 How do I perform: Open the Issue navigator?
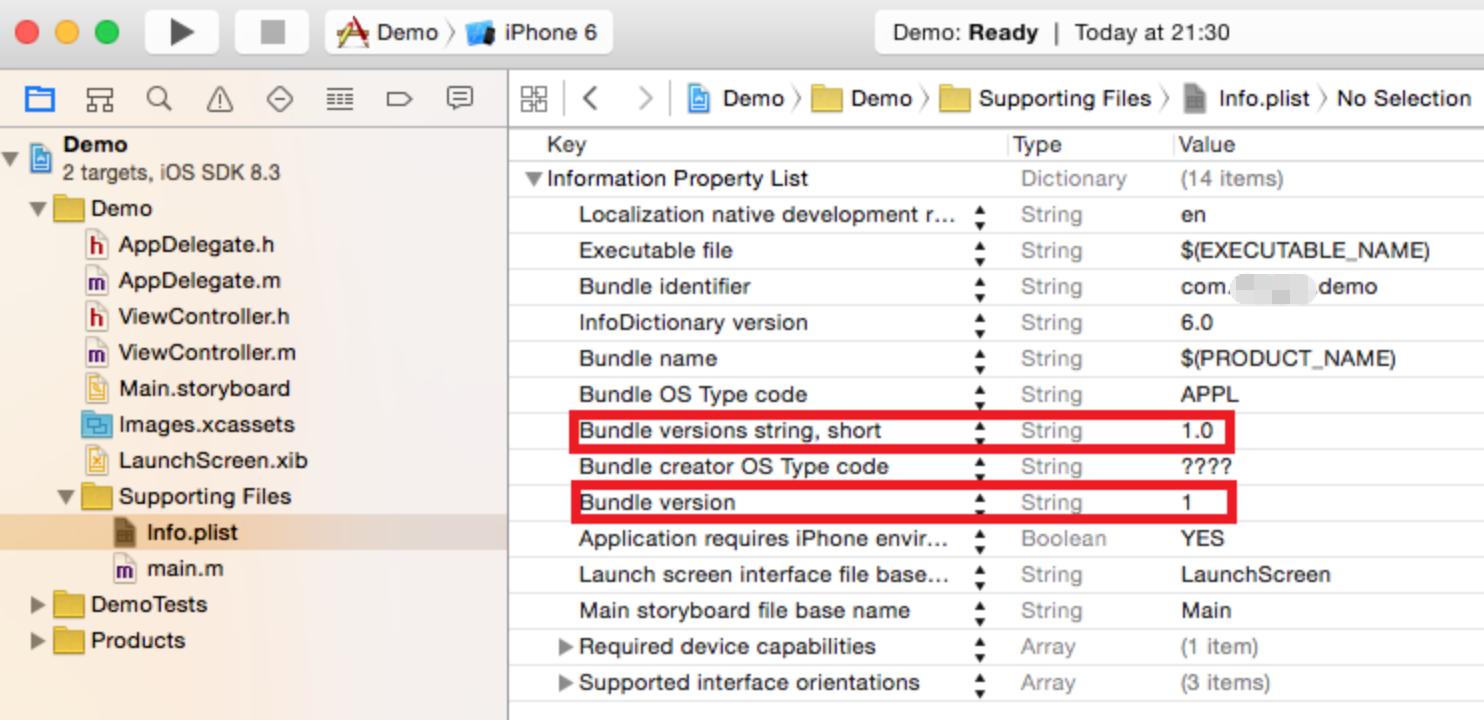(x=219, y=98)
